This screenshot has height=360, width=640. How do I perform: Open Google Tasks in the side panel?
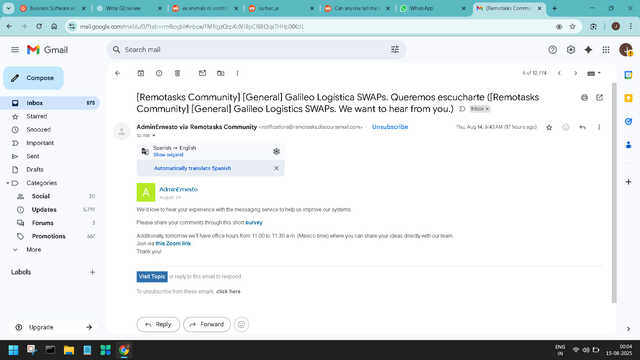click(629, 121)
